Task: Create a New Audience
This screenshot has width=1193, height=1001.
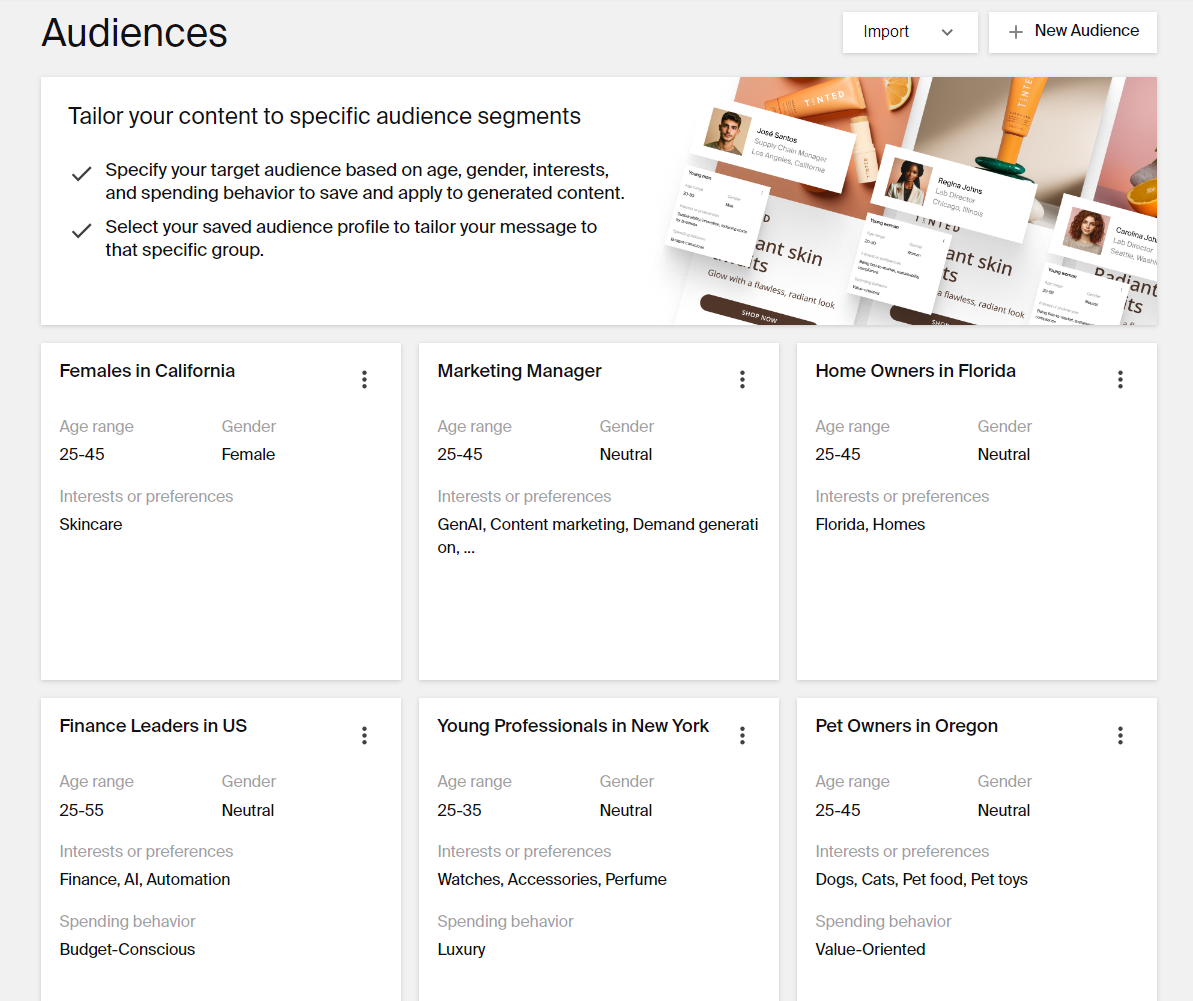Action: pos(1072,31)
